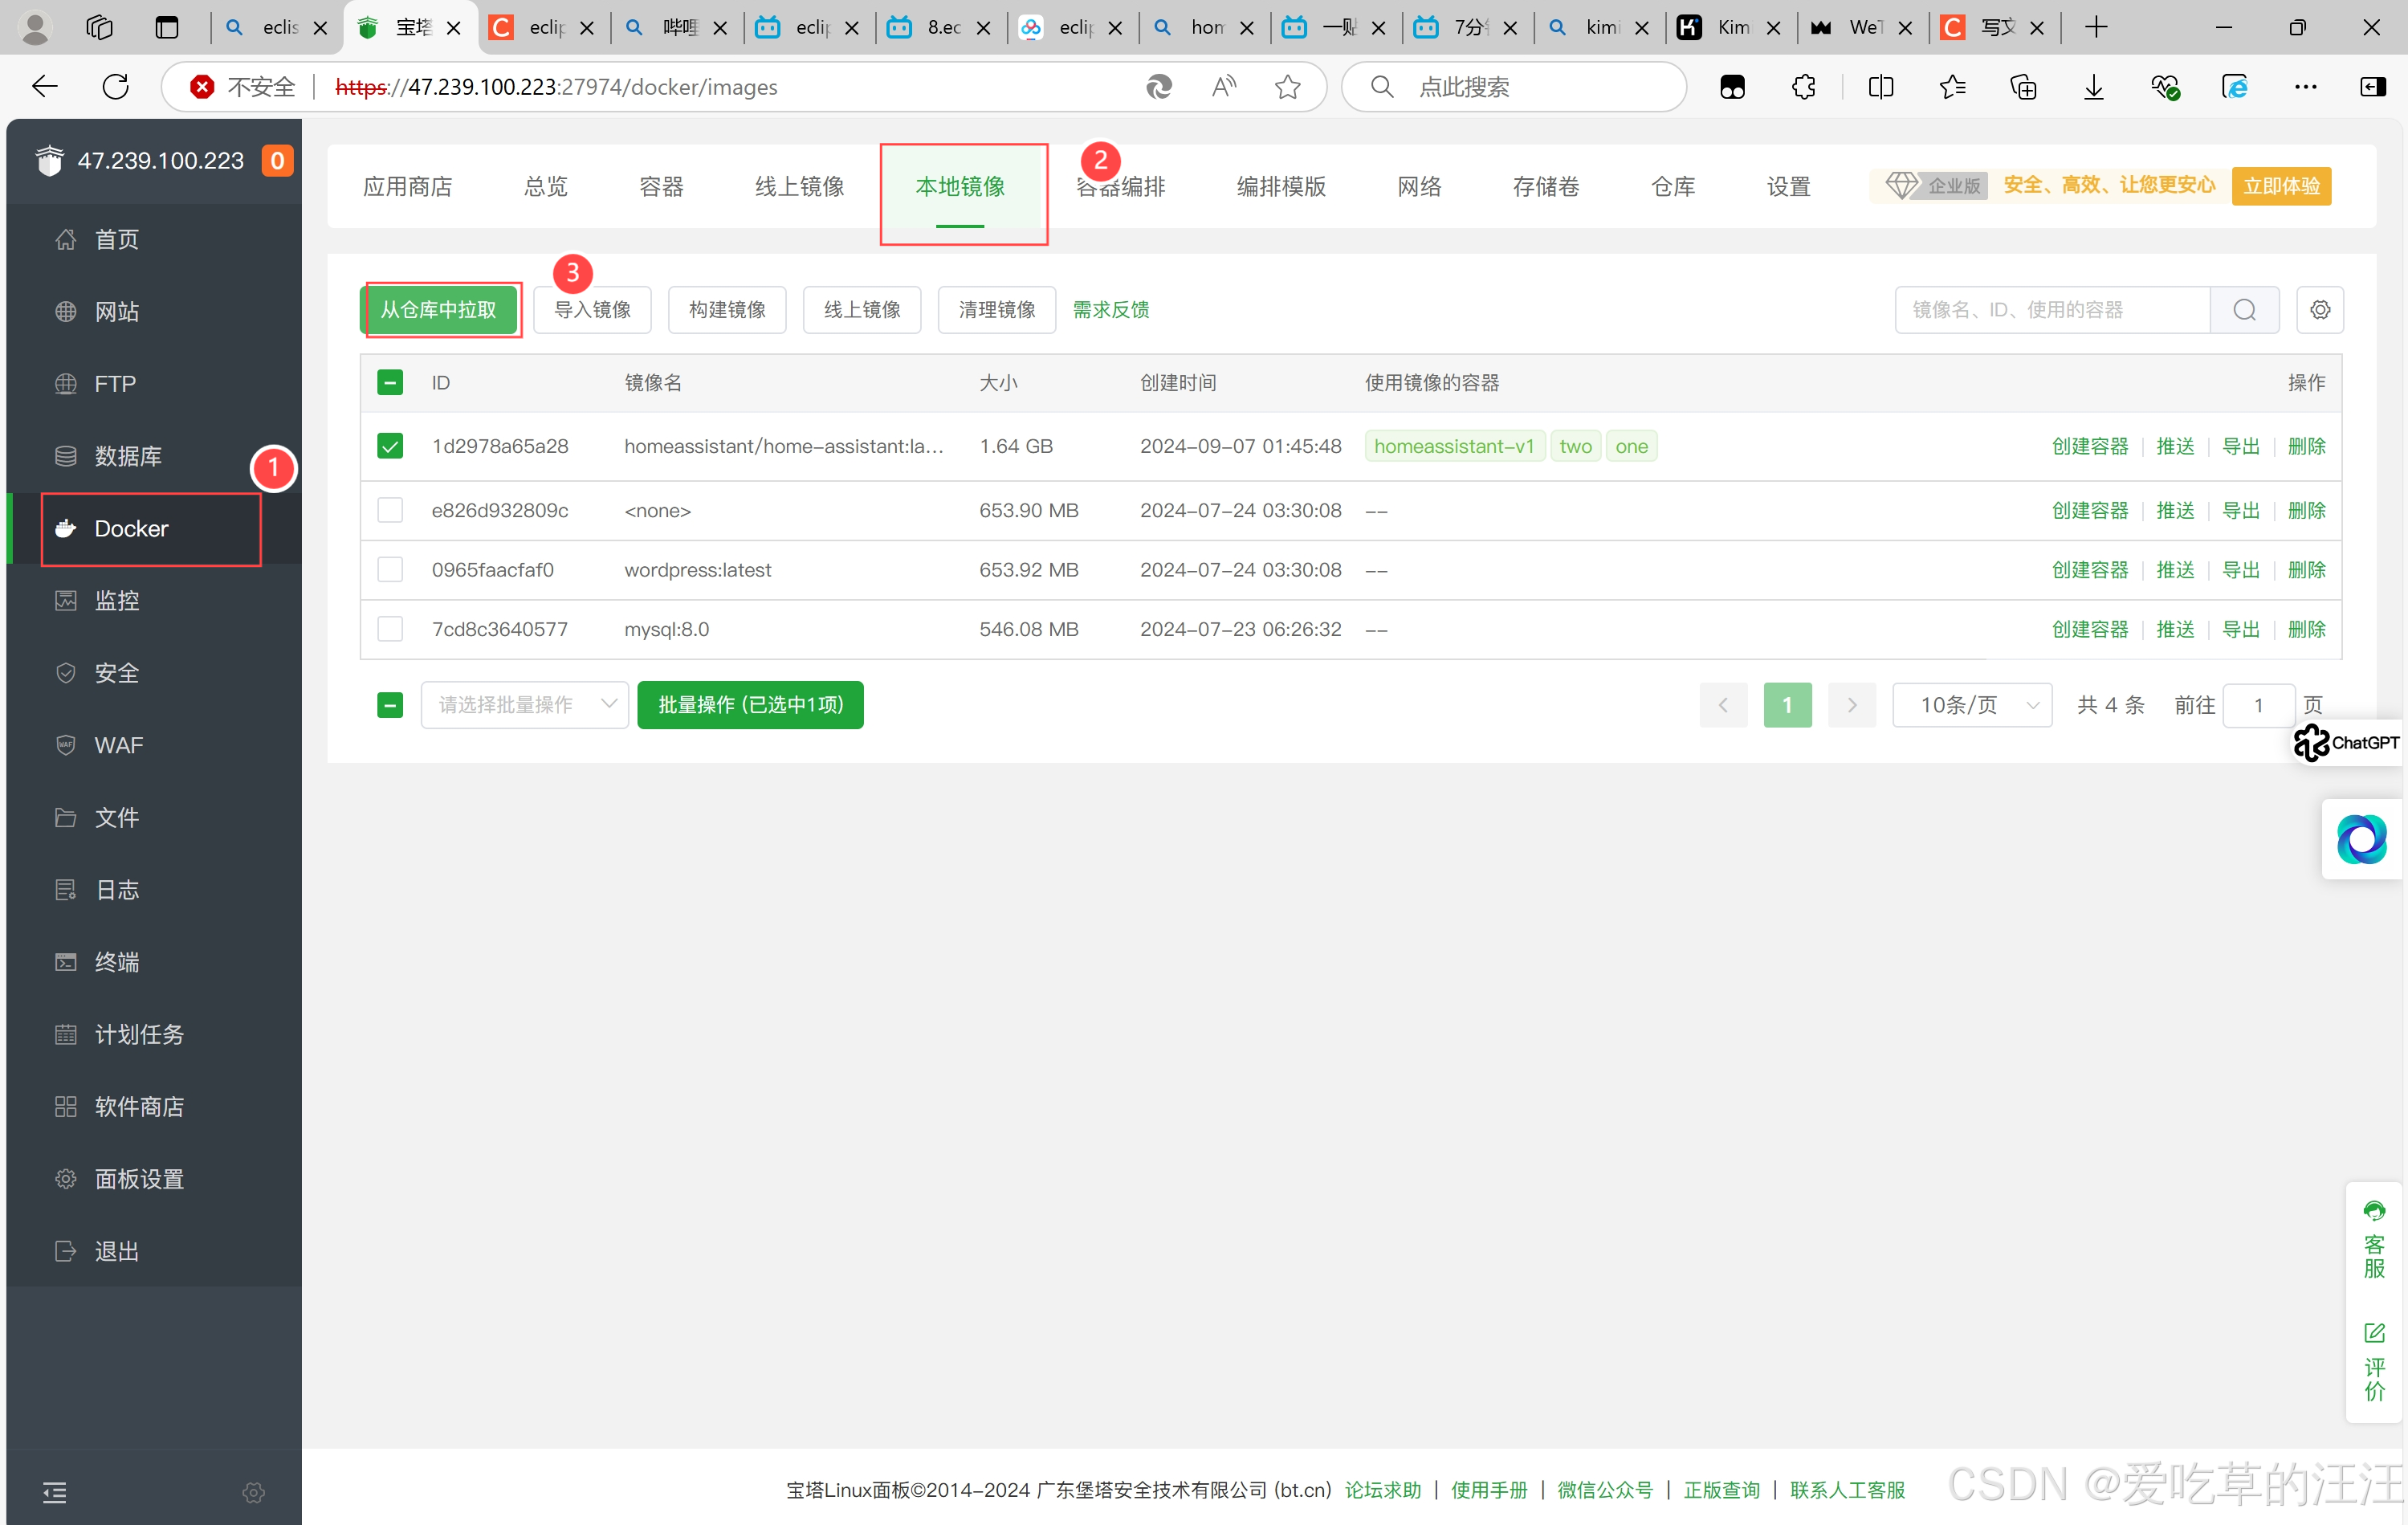Check the wordpress:latest row checkbox
Viewport: 2408px width, 1525px height.
[x=390, y=570]
